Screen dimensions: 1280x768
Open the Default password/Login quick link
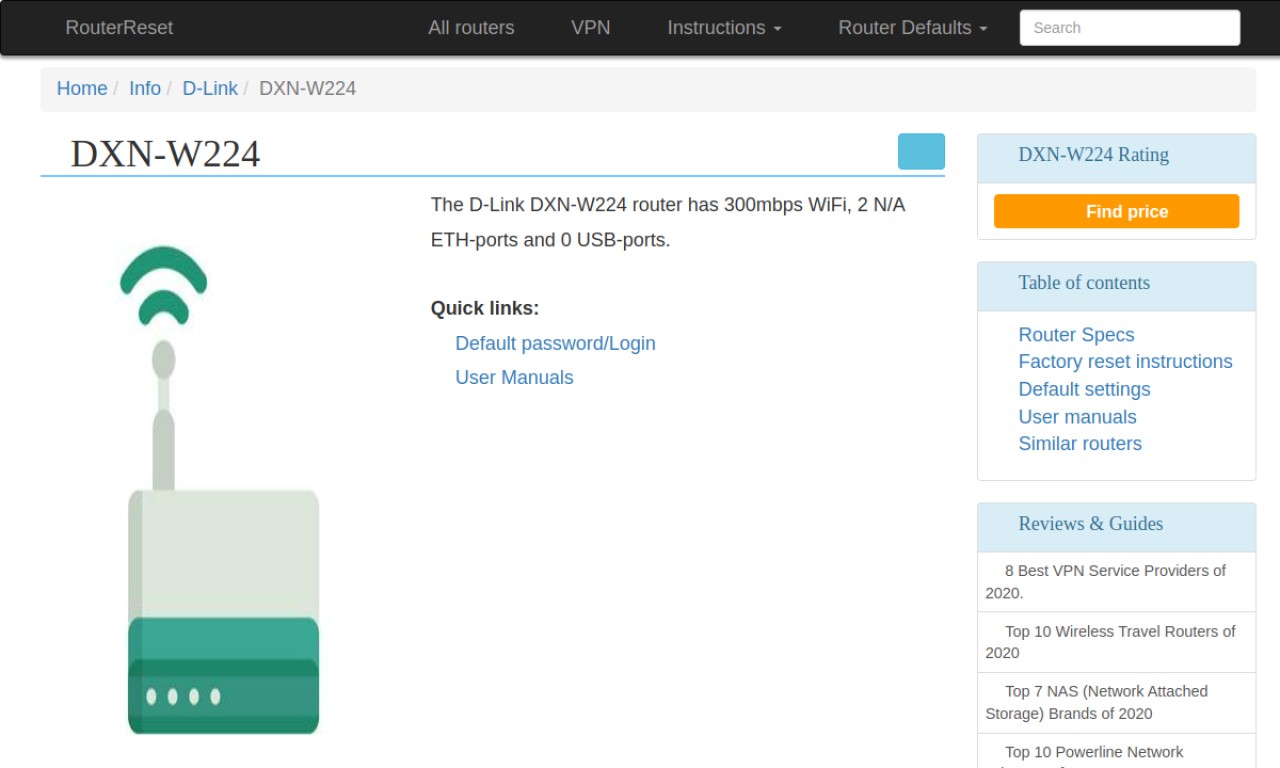click(555, 343)
